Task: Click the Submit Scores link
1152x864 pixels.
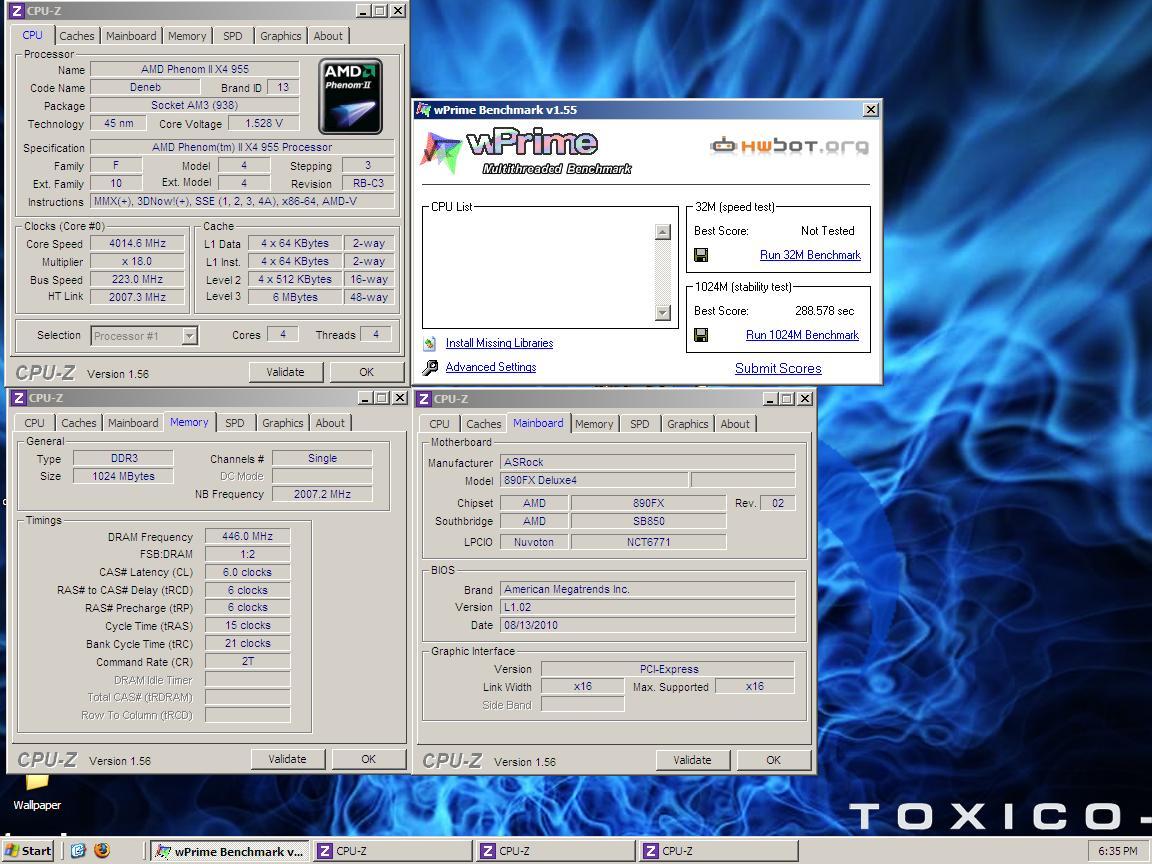Action: (x=778, y=369)
